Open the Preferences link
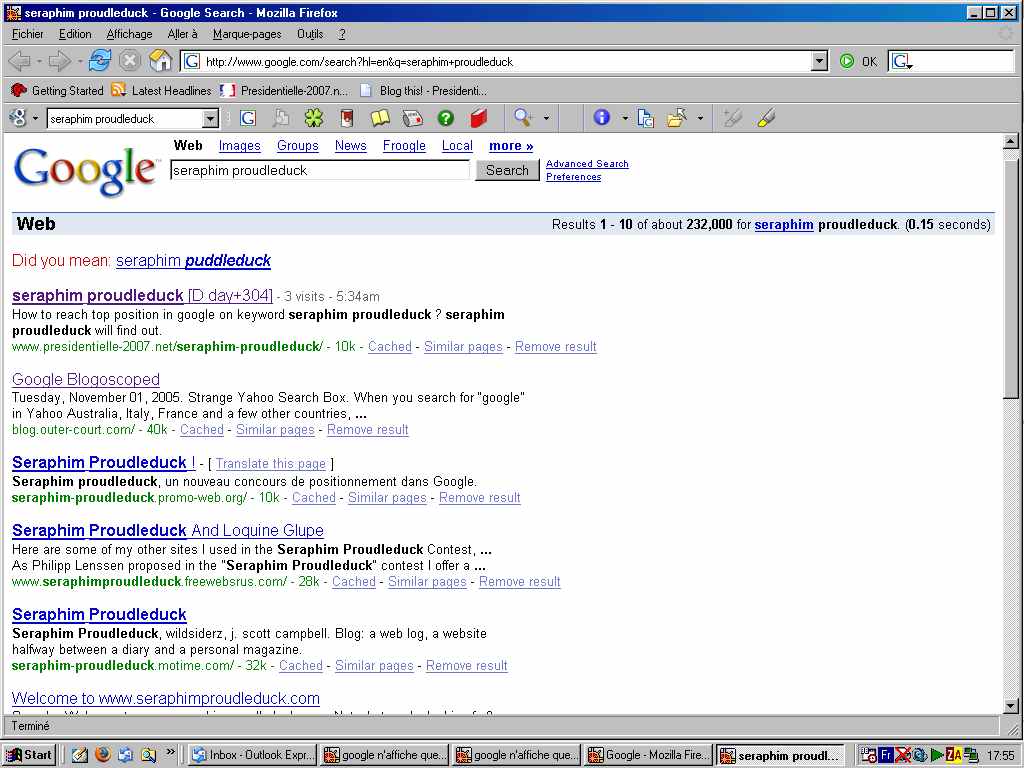This screenshot has height=768, width=1024. click(x=573, y=177)
